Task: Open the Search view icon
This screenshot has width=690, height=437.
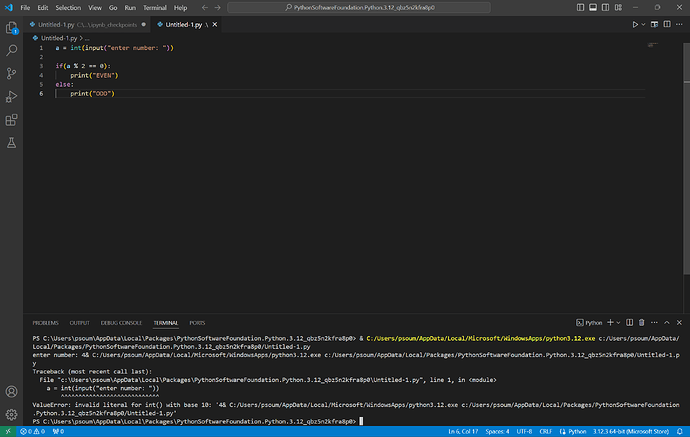Action: point(11,50)
